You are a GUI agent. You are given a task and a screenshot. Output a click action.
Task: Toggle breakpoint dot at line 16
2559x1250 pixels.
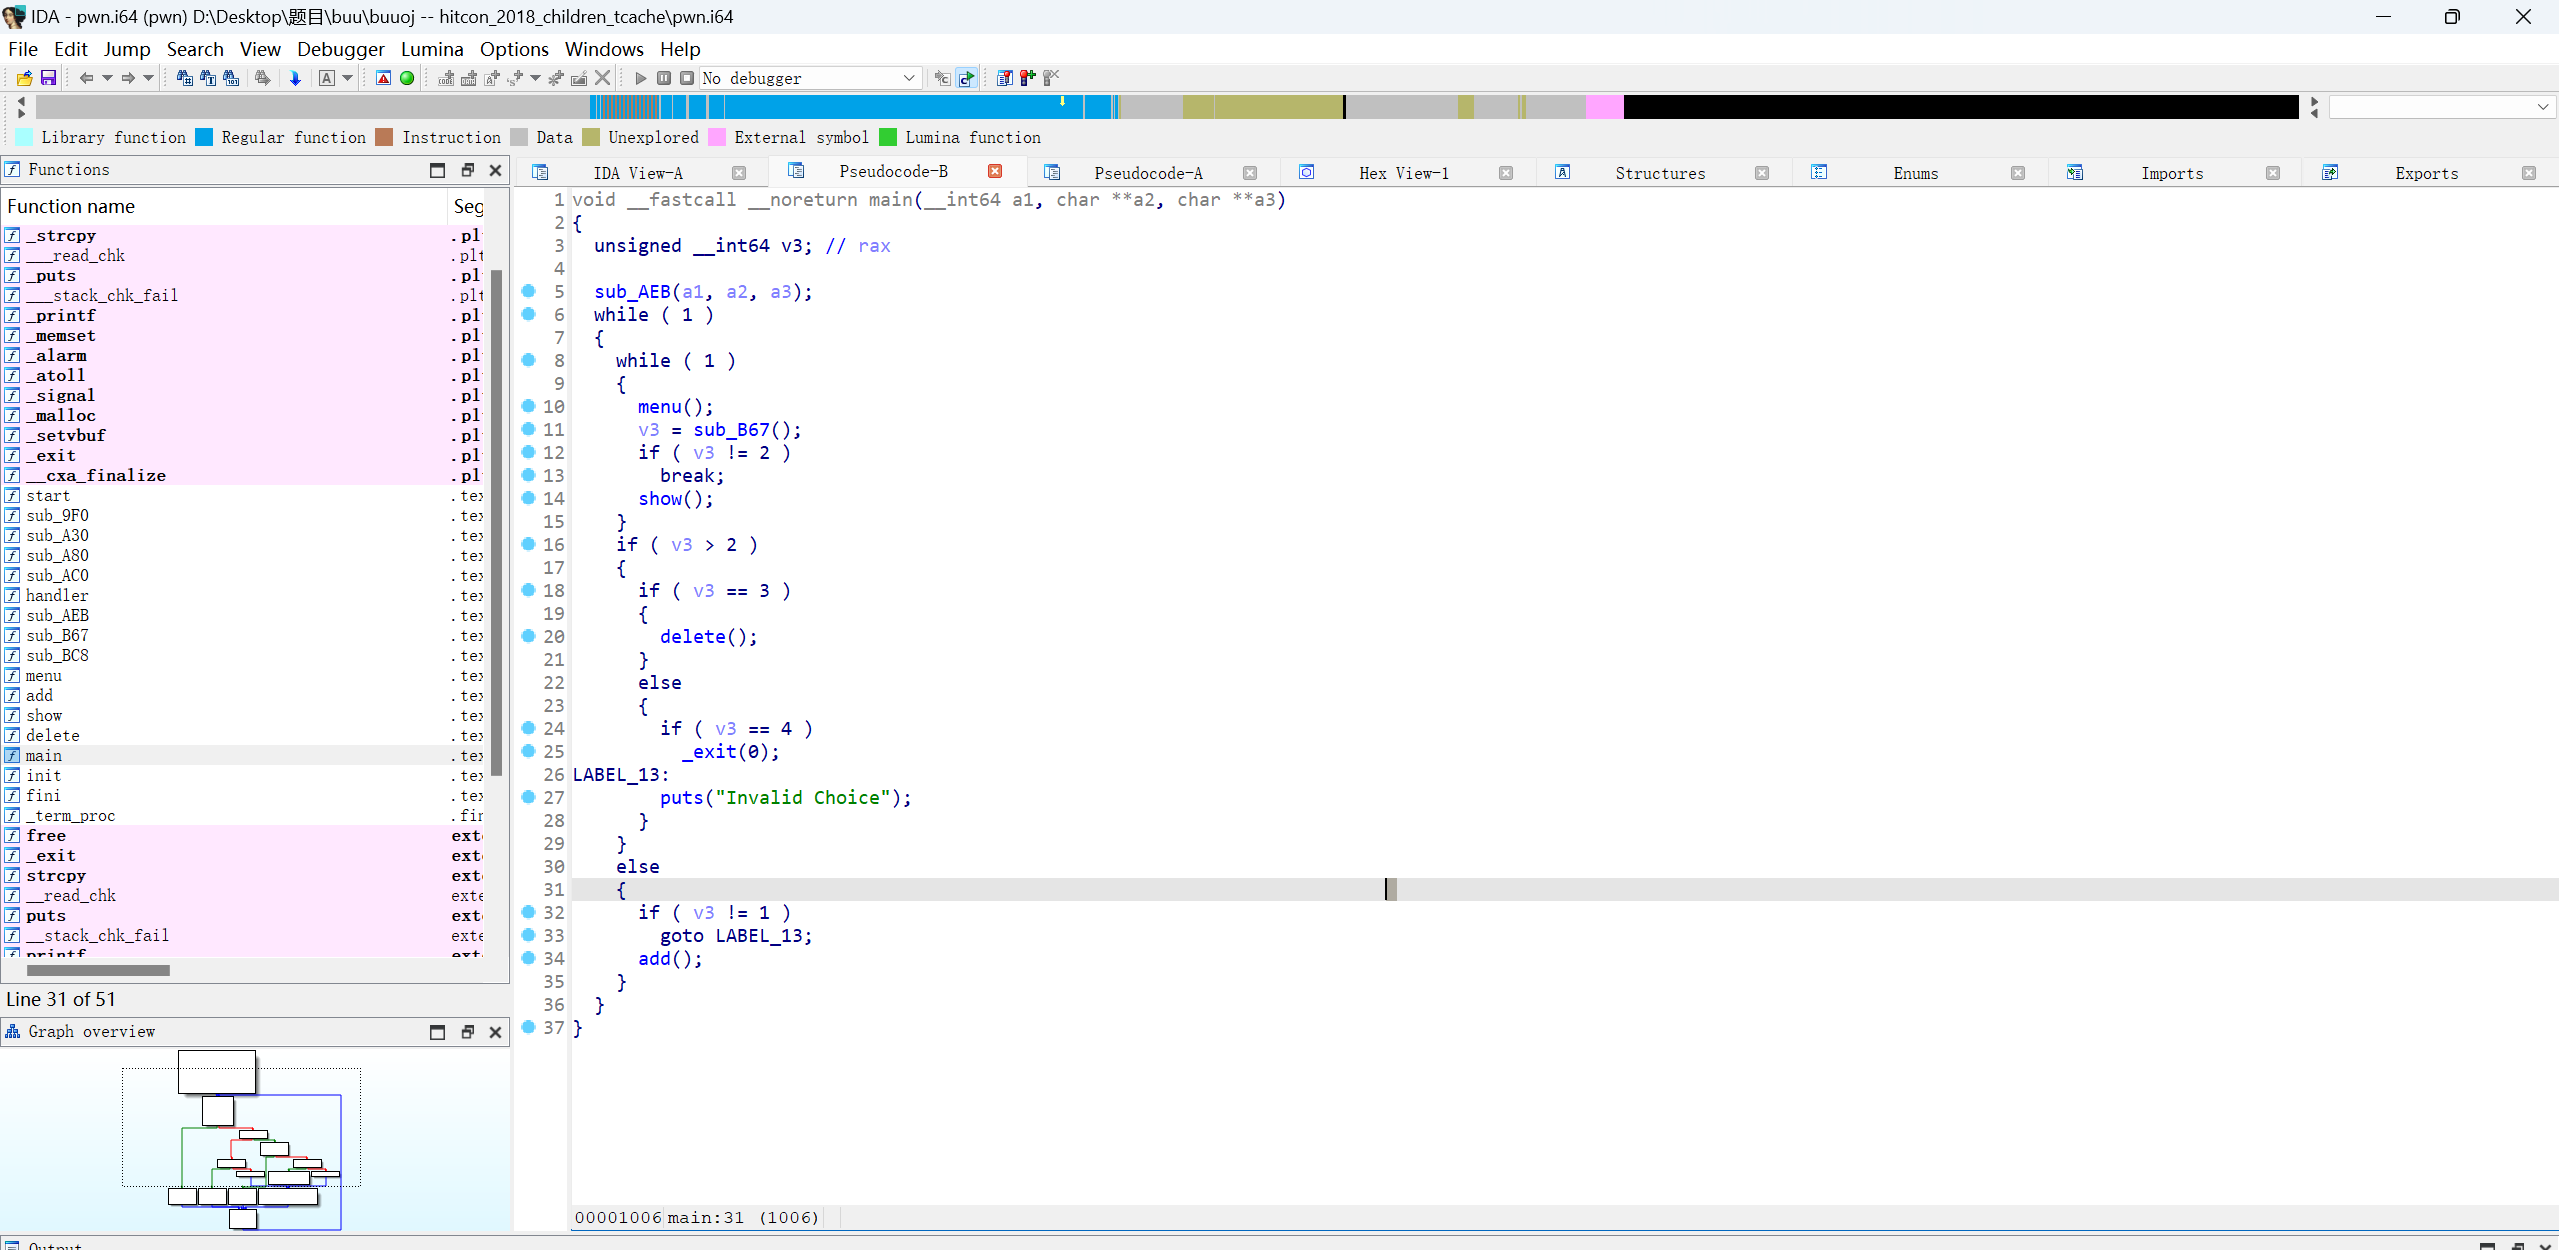[x=529, y=544]
